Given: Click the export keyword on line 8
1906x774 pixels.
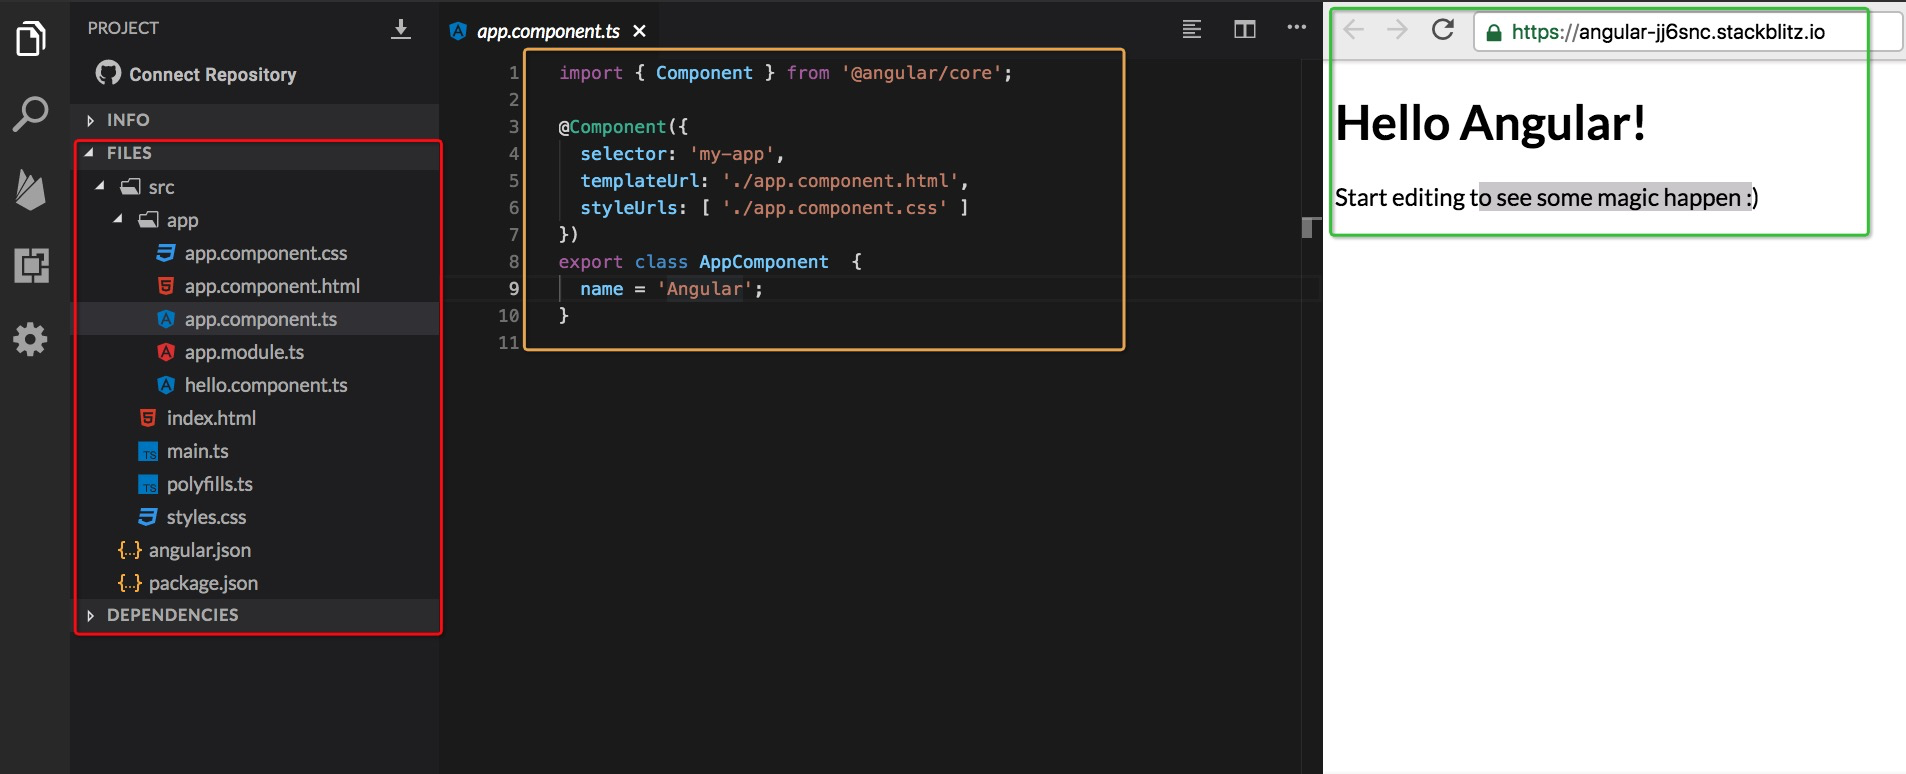Looking at the screenshot, I should [590, 262].
